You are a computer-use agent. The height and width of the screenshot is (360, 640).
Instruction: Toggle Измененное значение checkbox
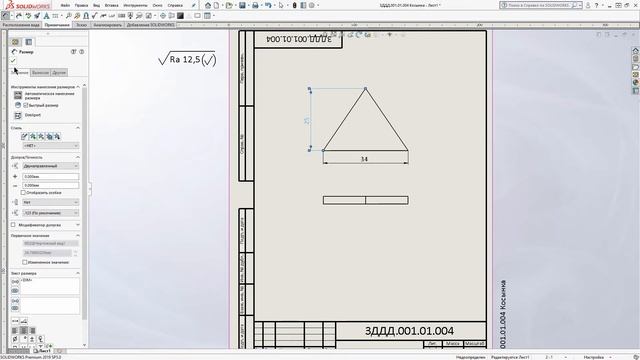pyautogui.click(x=25, y=262)
